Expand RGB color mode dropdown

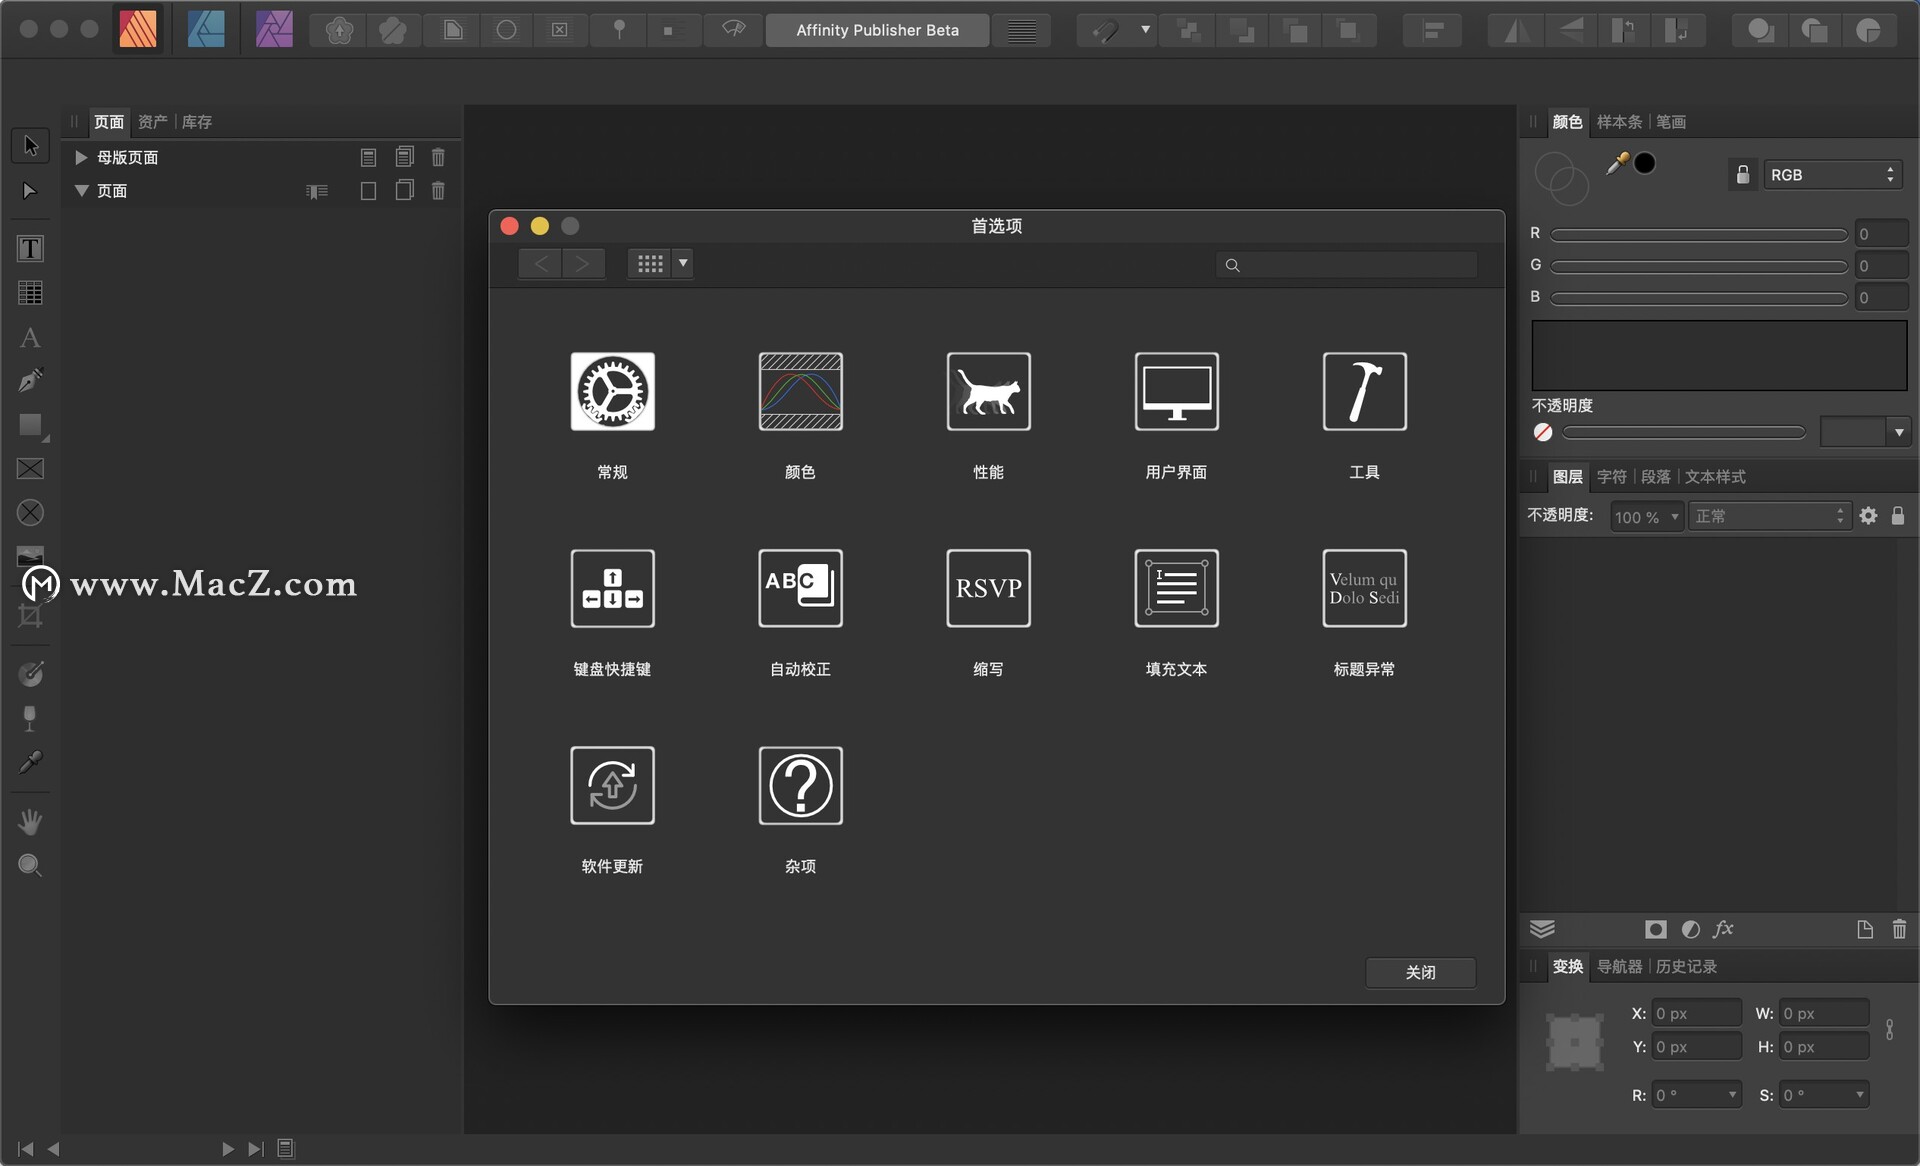point(1832,174)
